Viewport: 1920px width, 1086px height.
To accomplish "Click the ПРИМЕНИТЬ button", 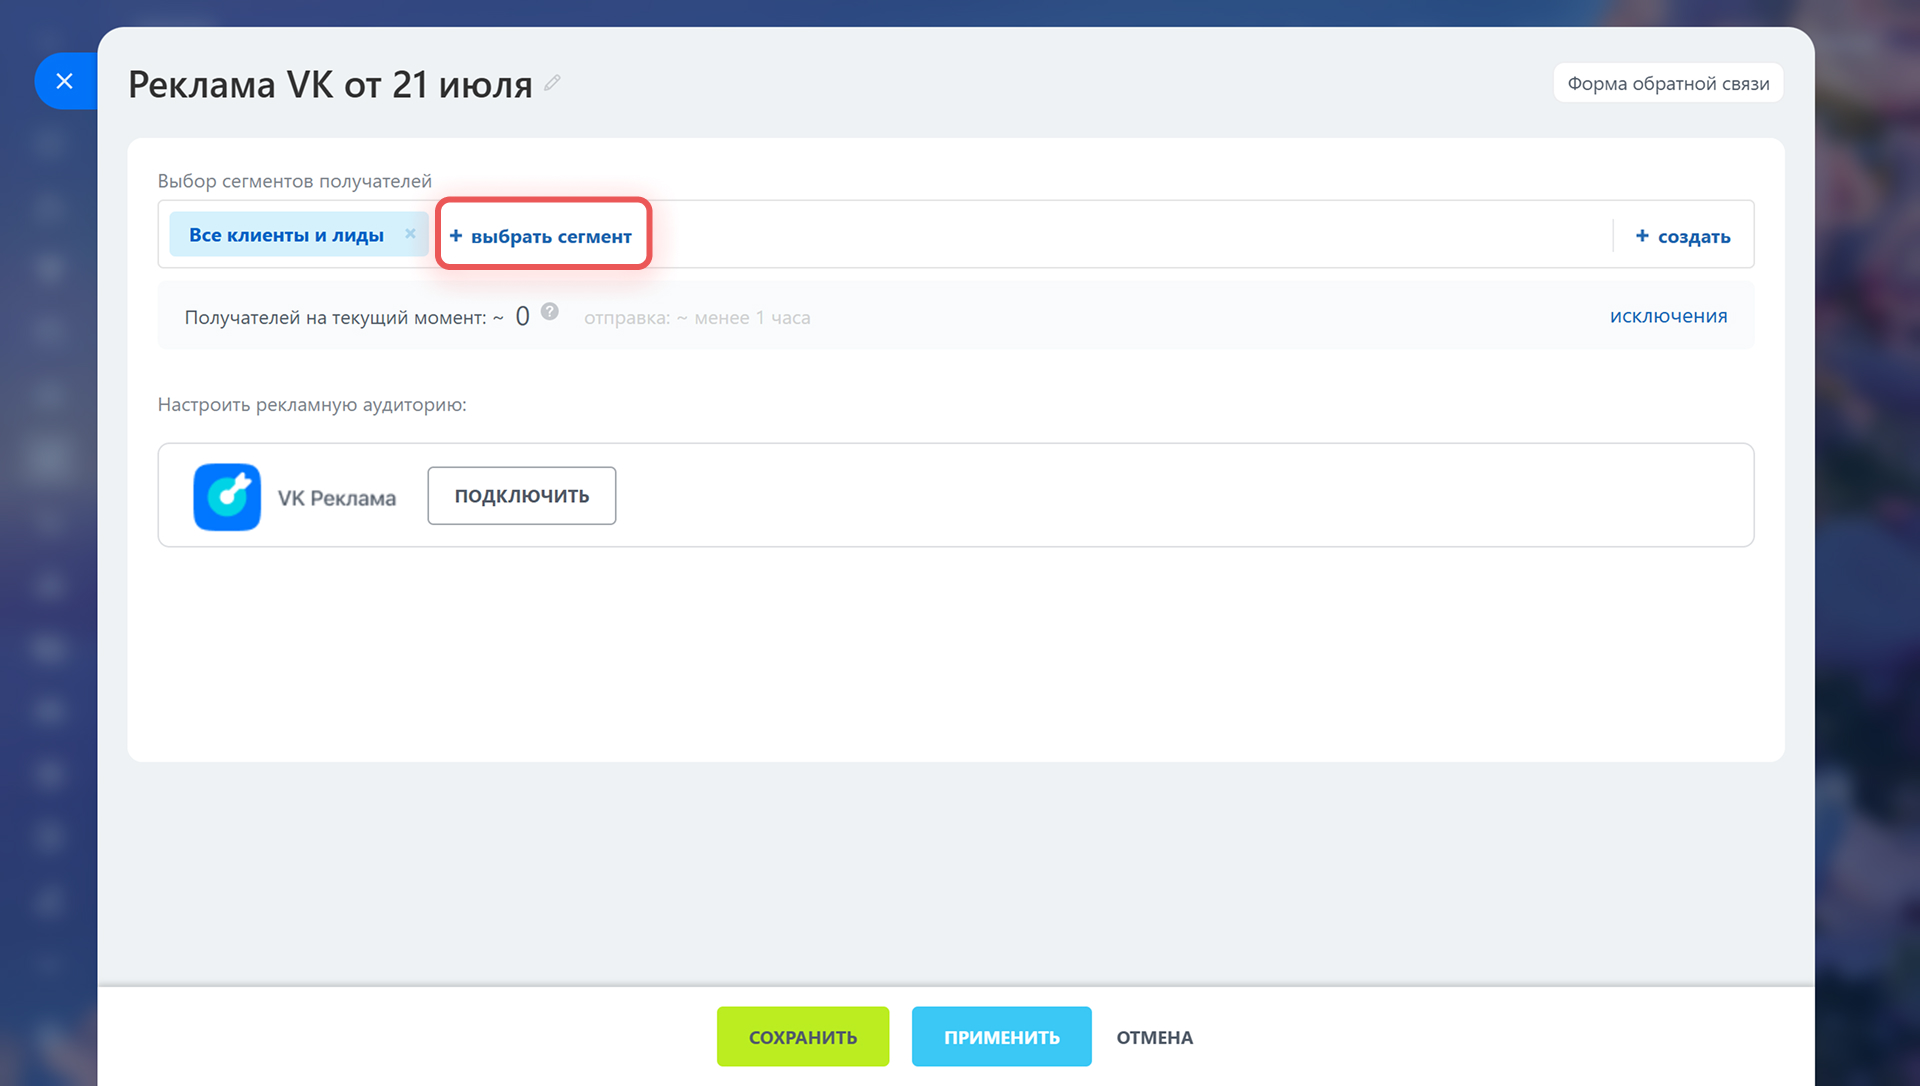I will (x=1002, y=1036).
